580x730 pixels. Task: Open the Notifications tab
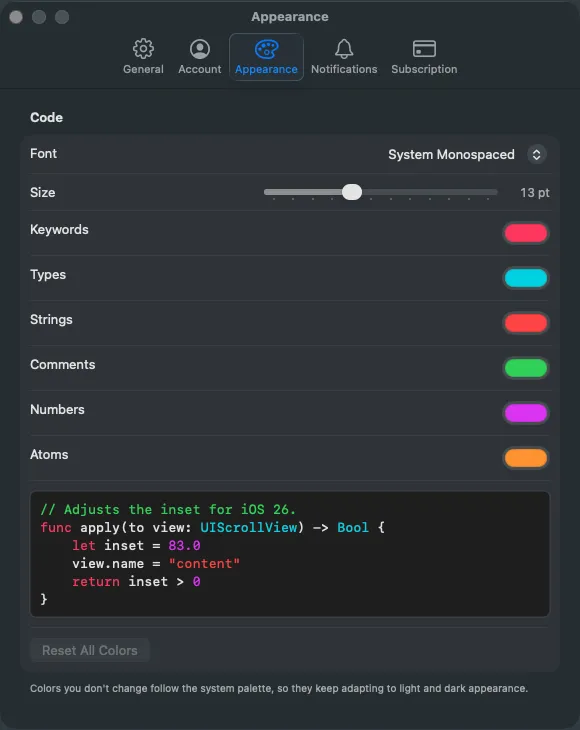click(344, 57)
